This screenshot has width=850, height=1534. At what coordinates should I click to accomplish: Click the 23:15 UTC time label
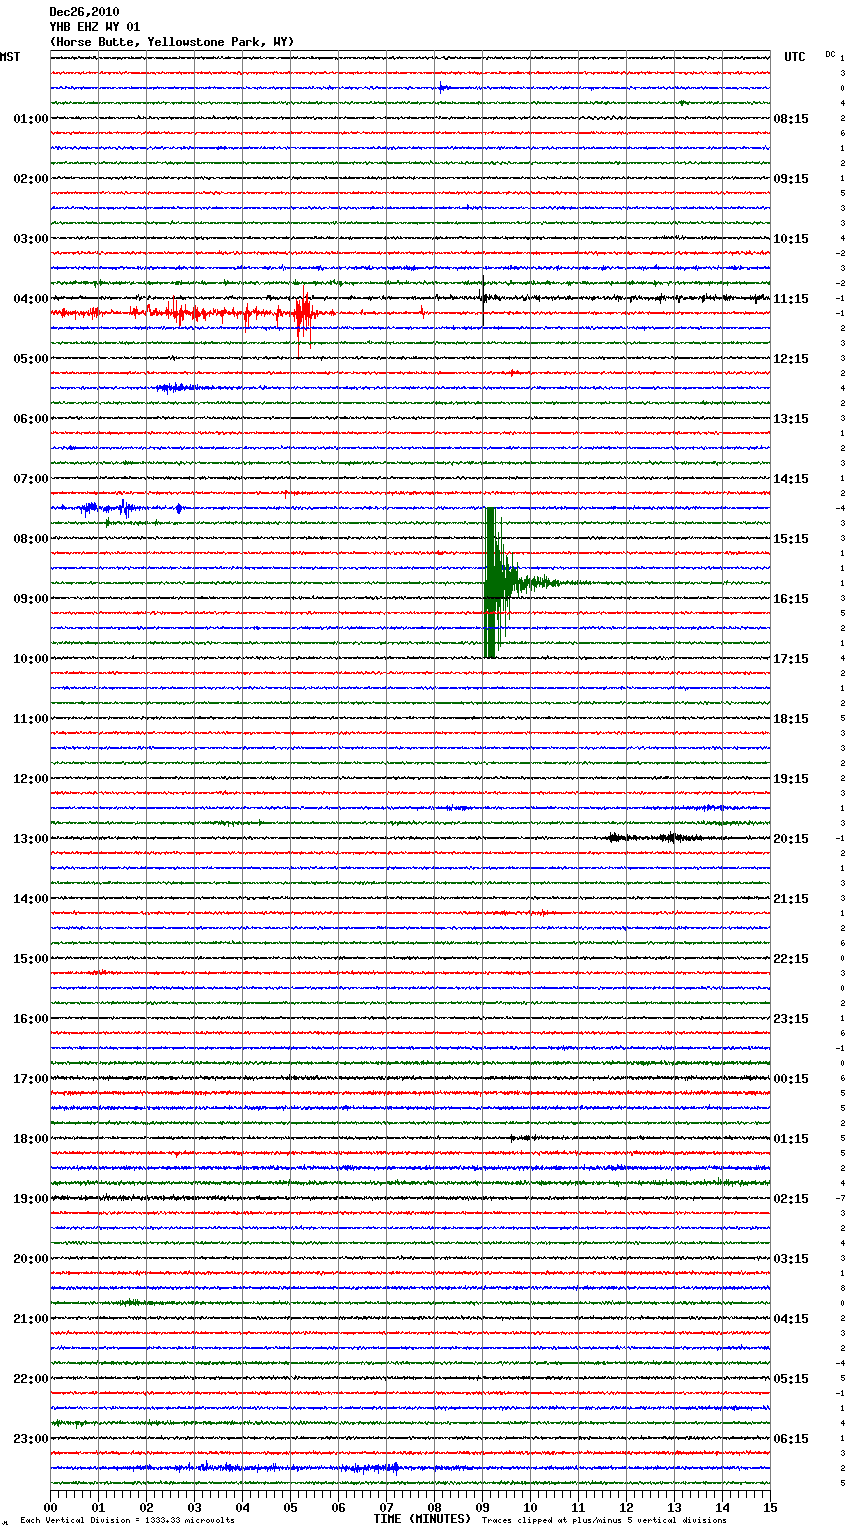791,1019
